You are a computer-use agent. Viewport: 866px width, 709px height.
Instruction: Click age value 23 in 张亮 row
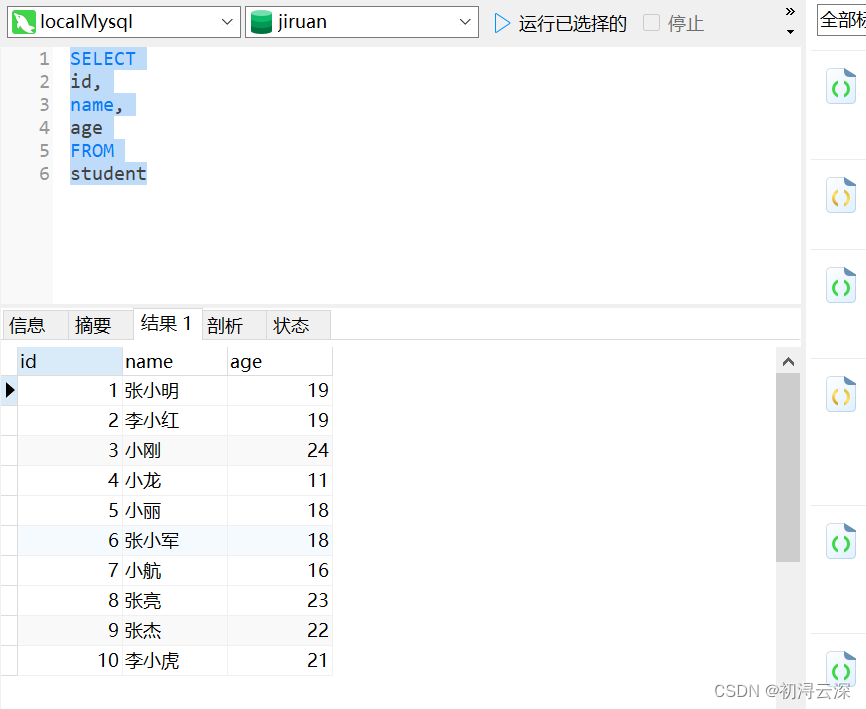[279, 600]
